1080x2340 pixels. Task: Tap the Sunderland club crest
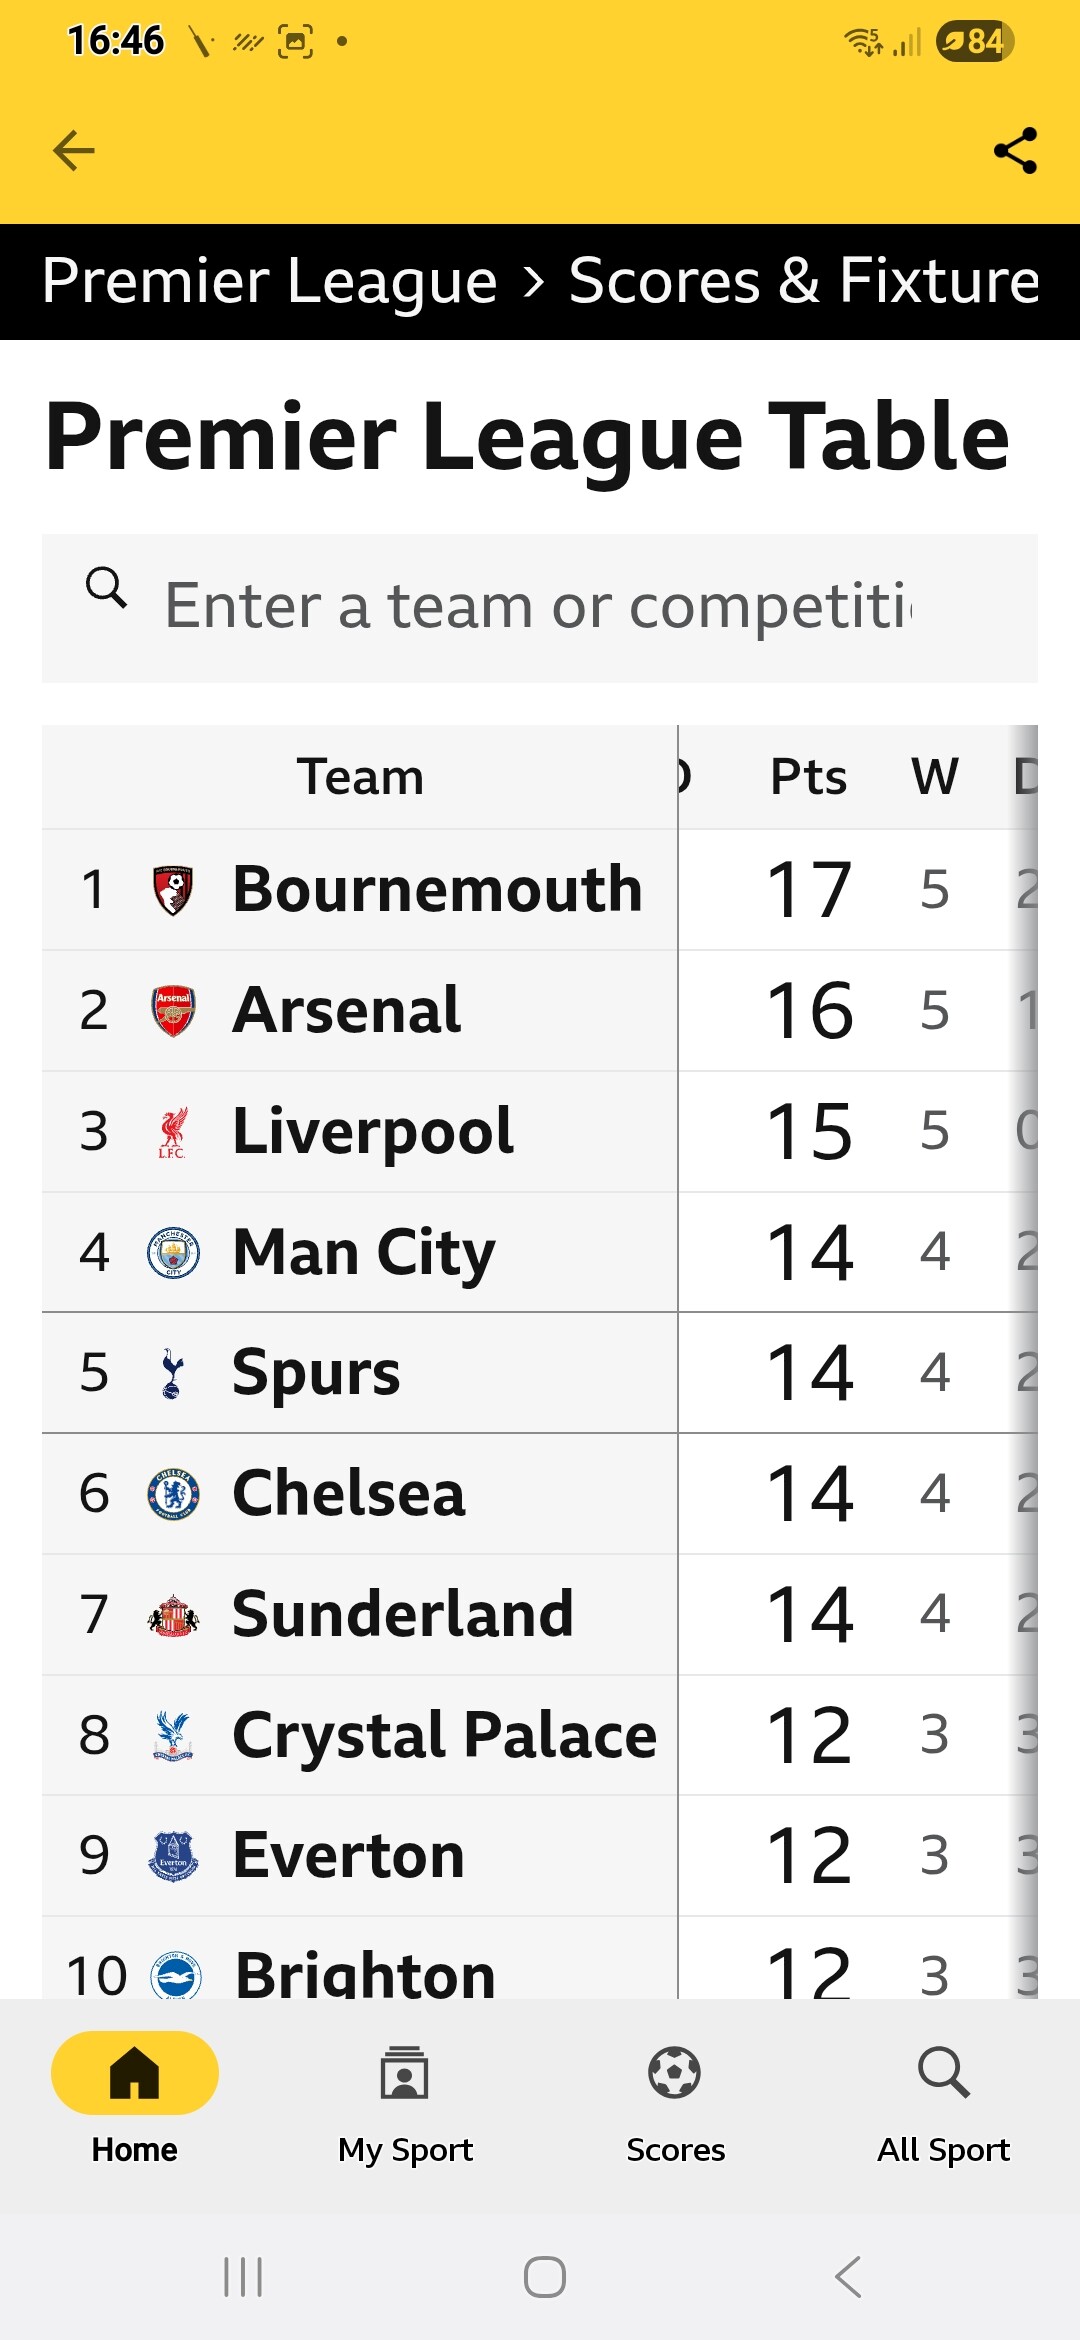tap(173, 1614)
